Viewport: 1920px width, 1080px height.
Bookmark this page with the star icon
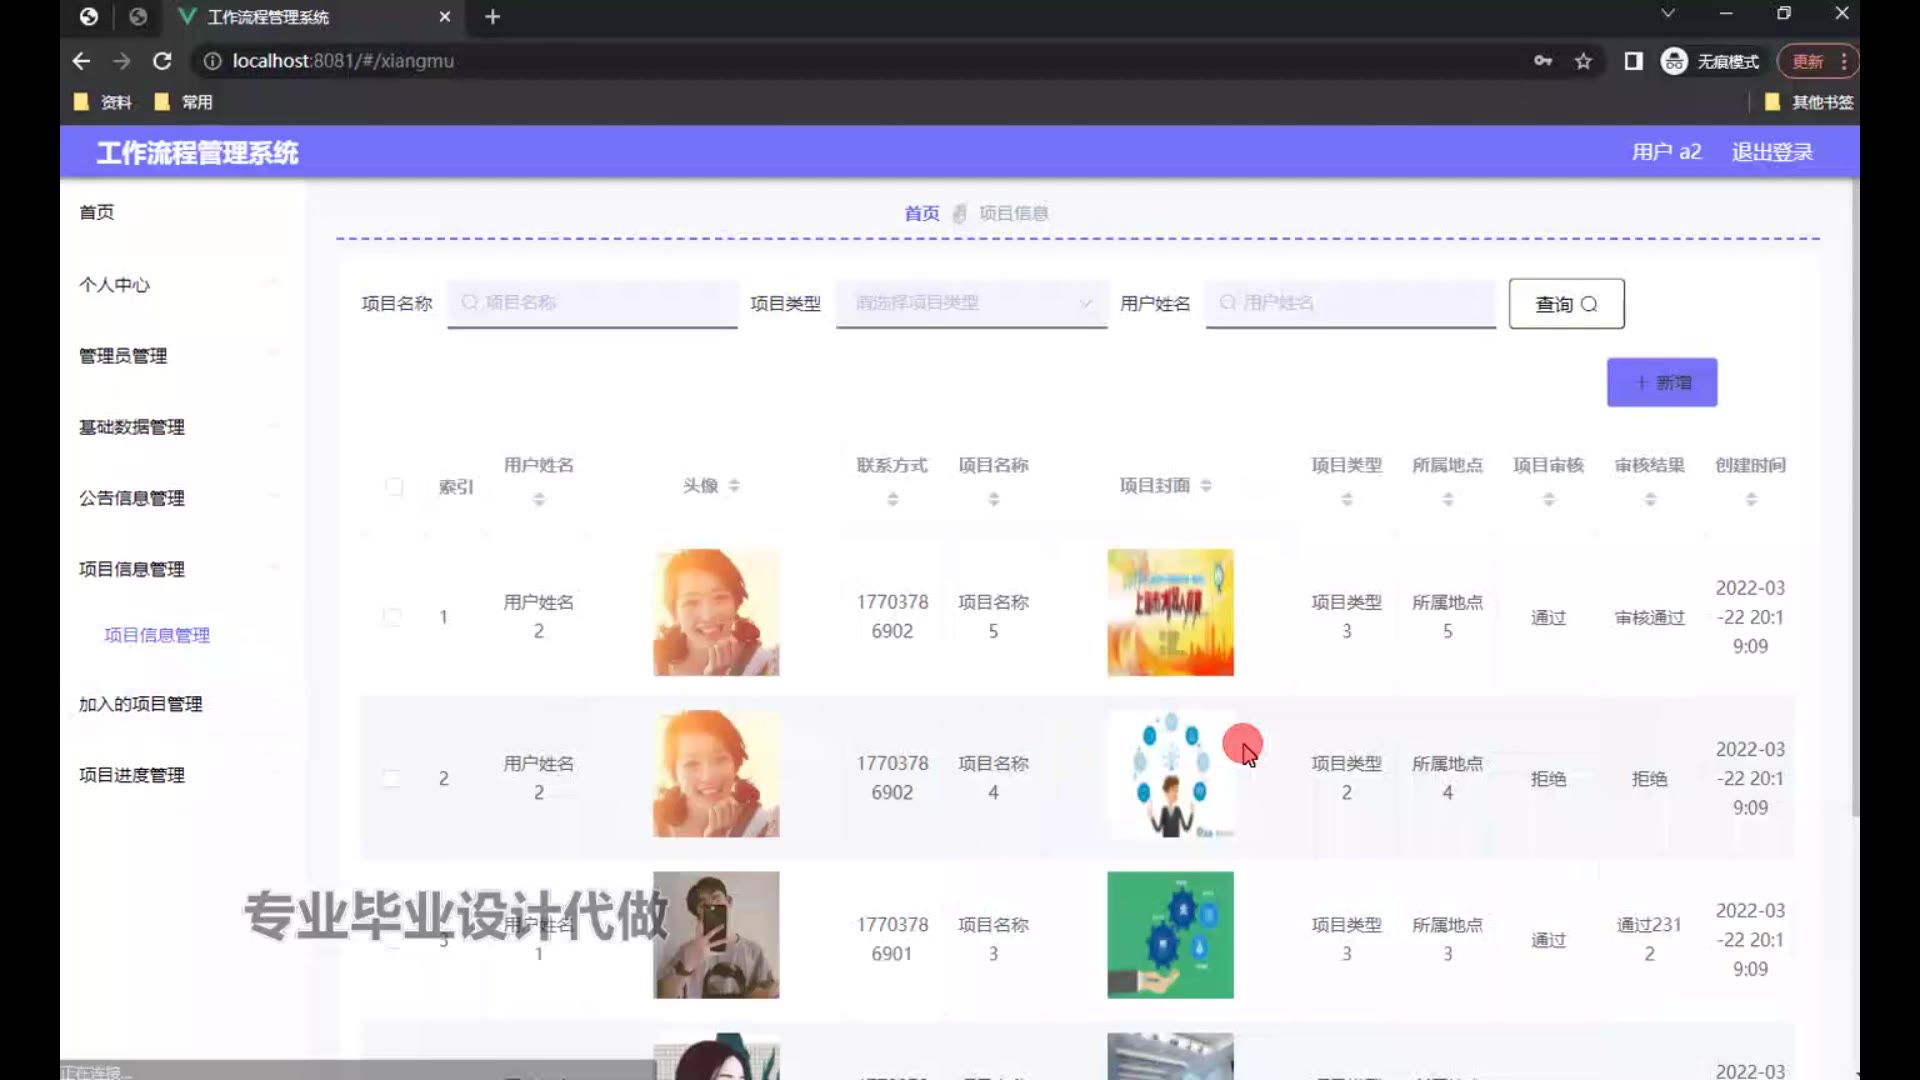coord(1583,61)
